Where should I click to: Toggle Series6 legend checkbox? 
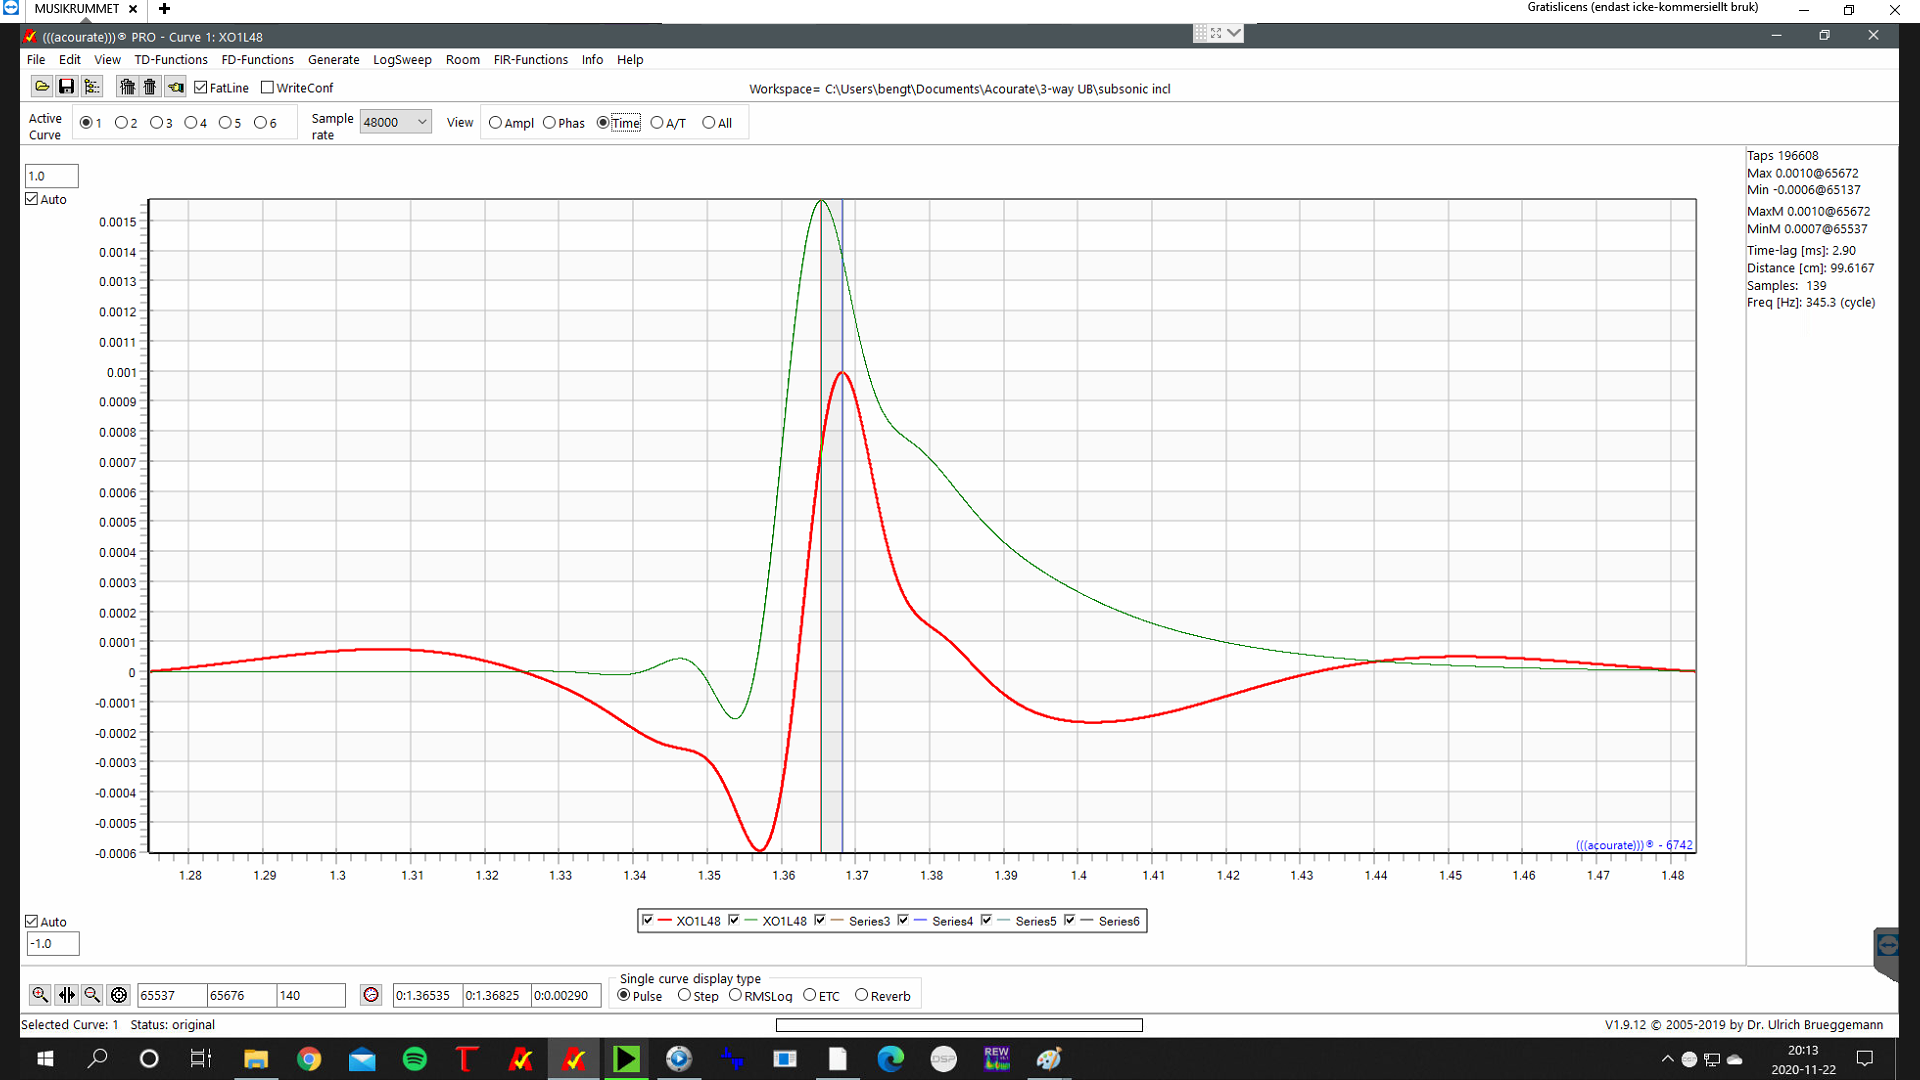pos(1070,920)
